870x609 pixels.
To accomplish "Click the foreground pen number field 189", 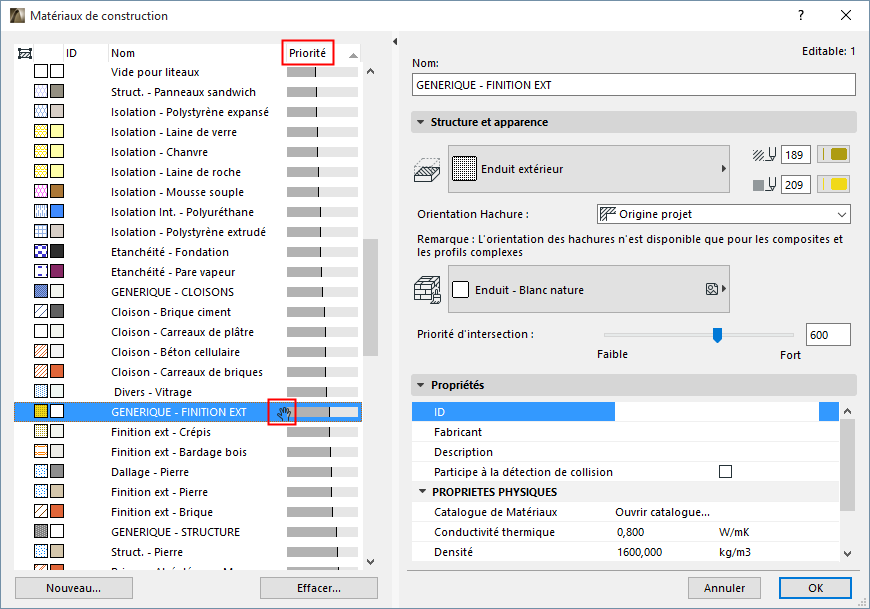I will coord(796,155).
